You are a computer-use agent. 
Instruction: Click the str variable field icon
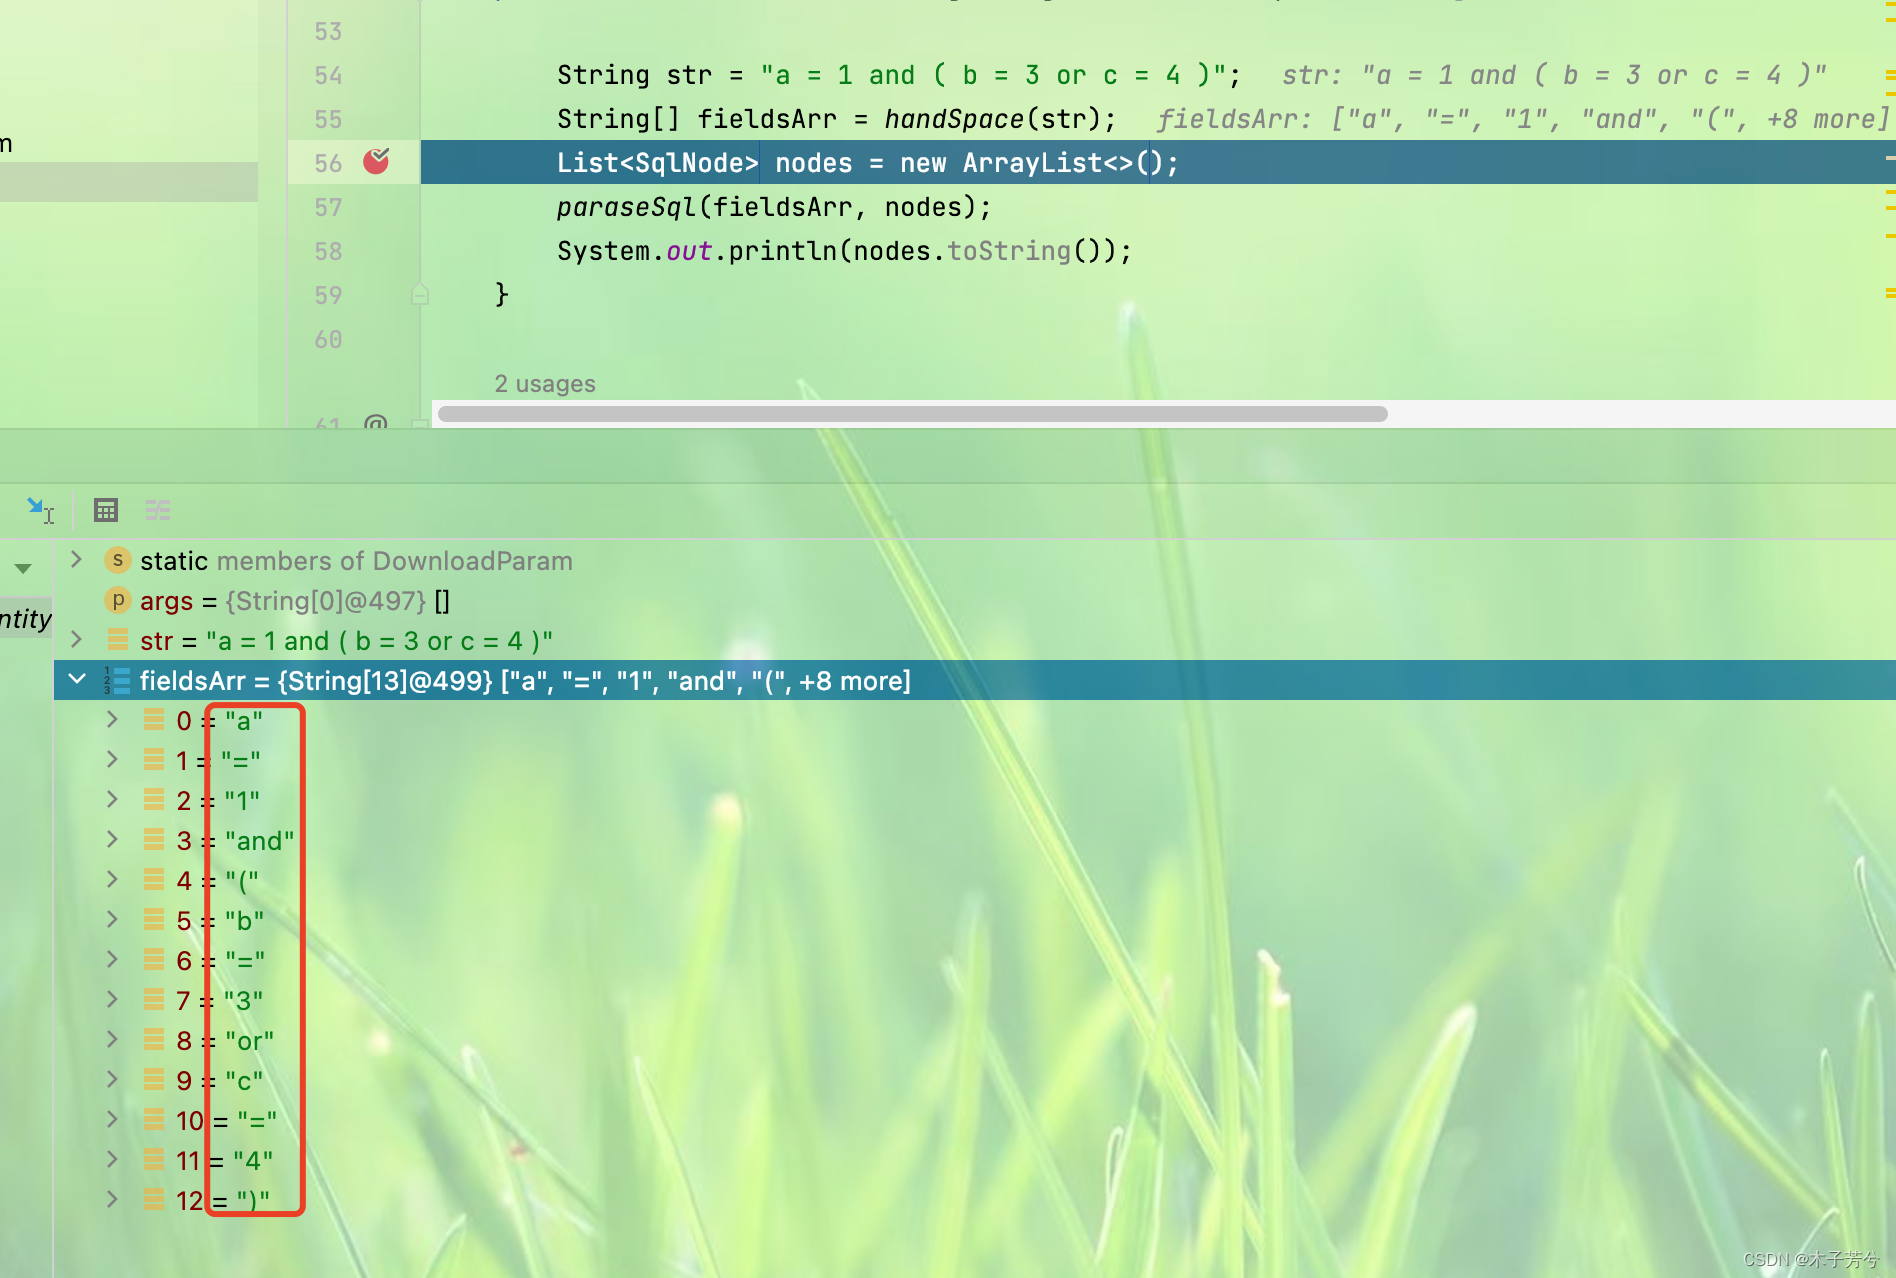(118, 639)
